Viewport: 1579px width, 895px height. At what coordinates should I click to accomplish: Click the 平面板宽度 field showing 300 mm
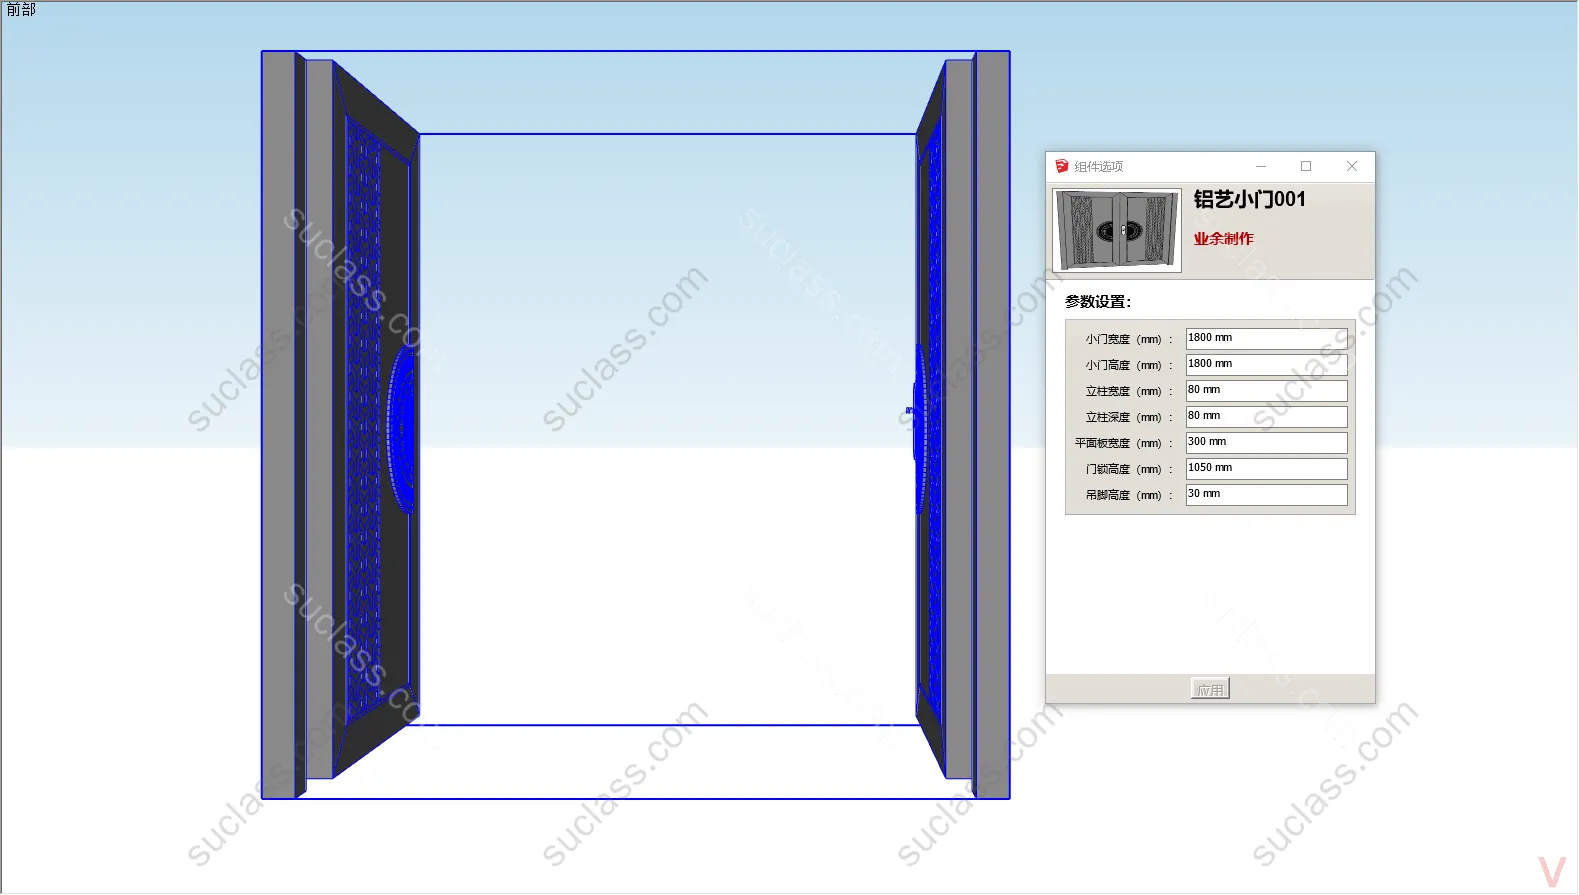pyautogui.click(x=1266, y=443)
